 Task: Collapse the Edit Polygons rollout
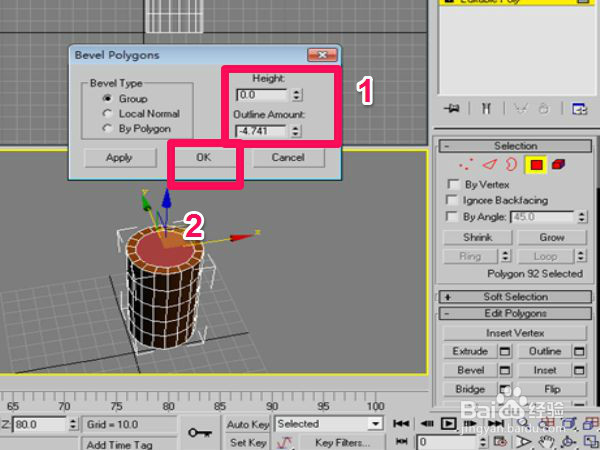[515, 313]
